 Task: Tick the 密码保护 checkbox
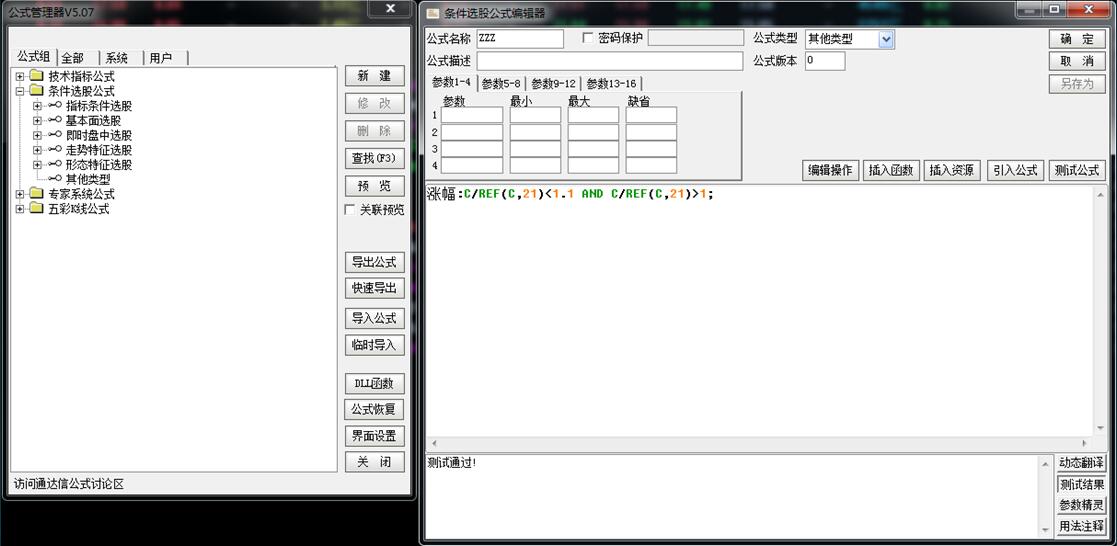click(x=588, y=38)
